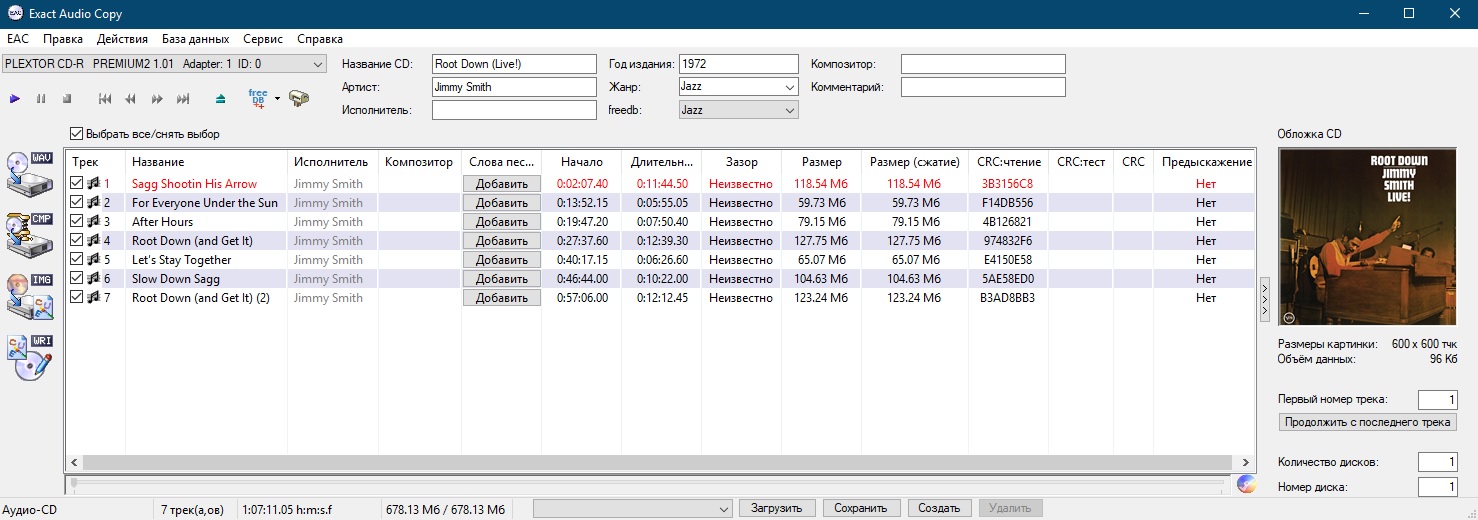
Task: Click the mailbox submit icon
Action: 298,99
